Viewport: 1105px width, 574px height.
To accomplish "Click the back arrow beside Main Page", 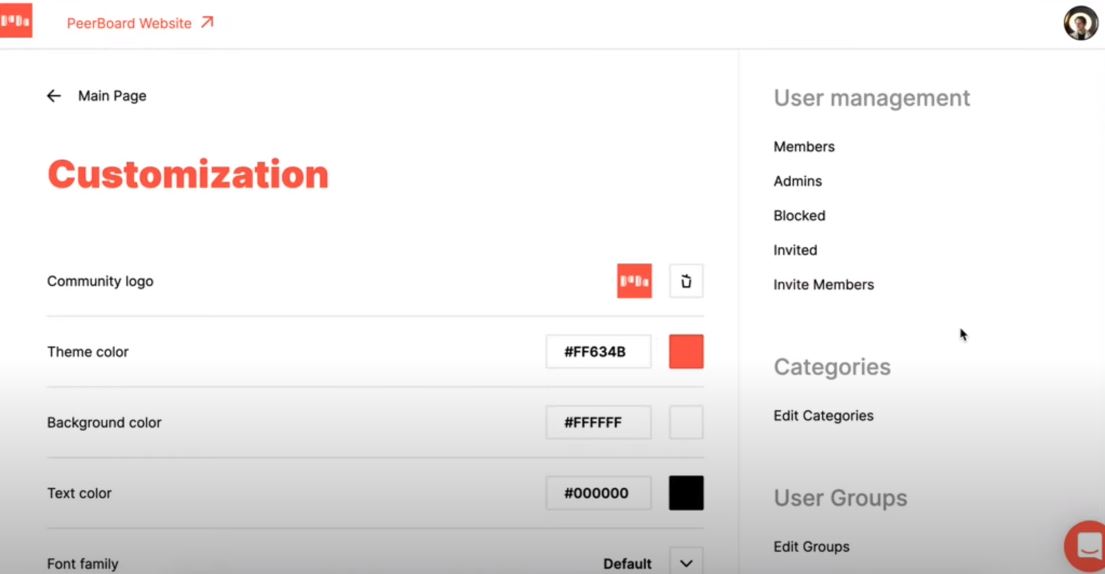I will point(54,96).
